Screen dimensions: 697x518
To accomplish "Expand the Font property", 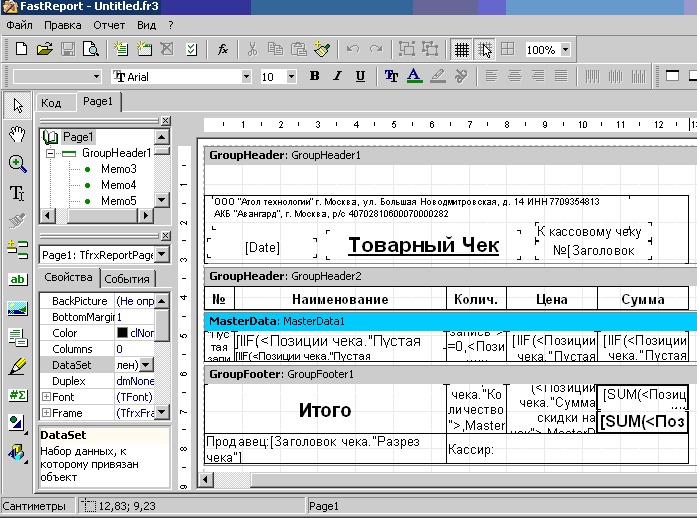I will pos(46,397).
